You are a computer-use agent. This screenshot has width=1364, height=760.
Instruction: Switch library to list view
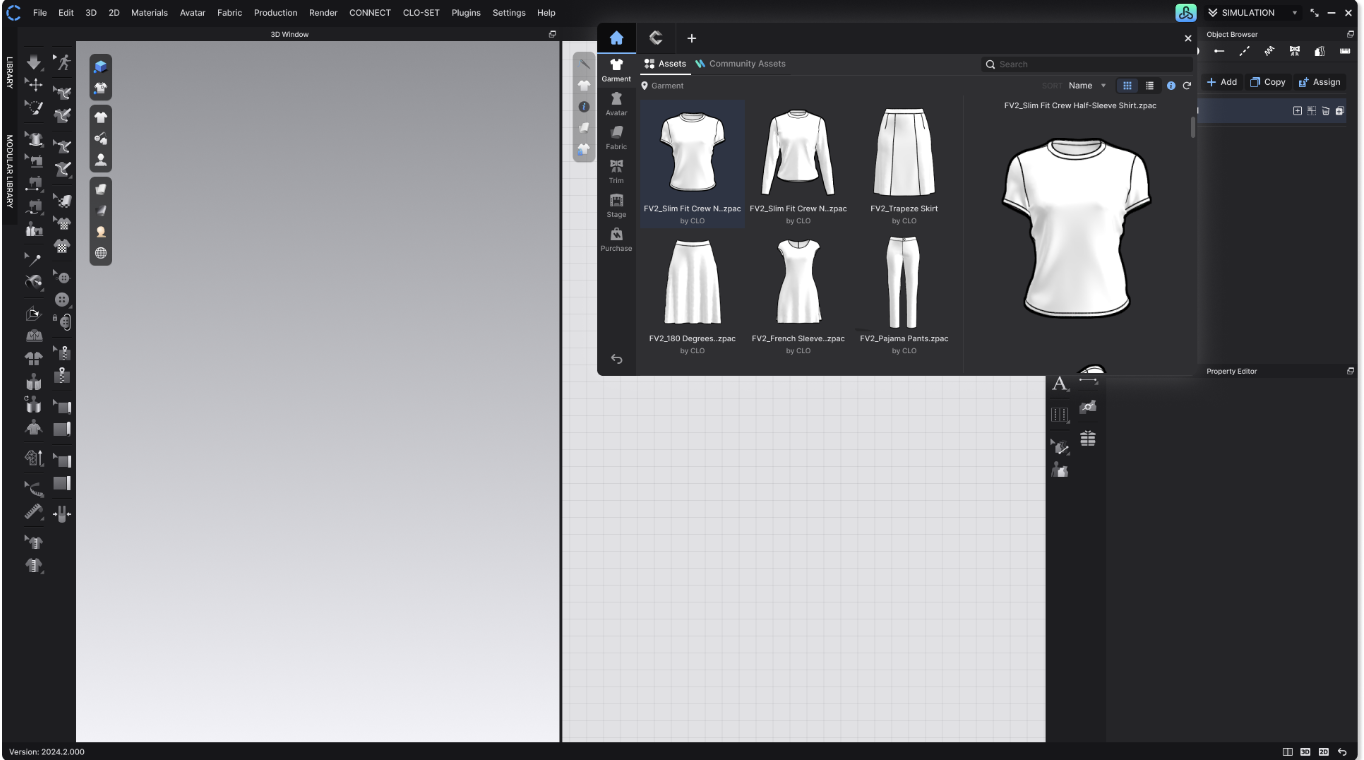(1150, 86)
